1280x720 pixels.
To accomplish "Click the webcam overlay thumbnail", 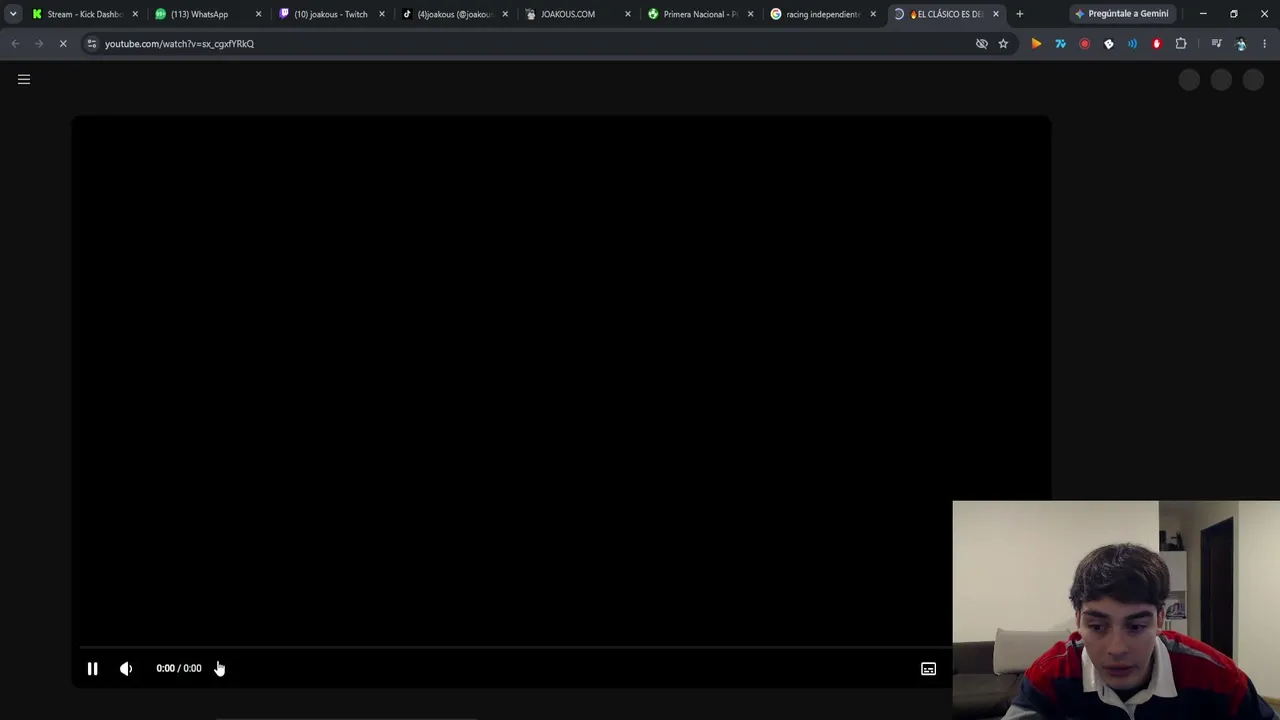I will 1116,610.
